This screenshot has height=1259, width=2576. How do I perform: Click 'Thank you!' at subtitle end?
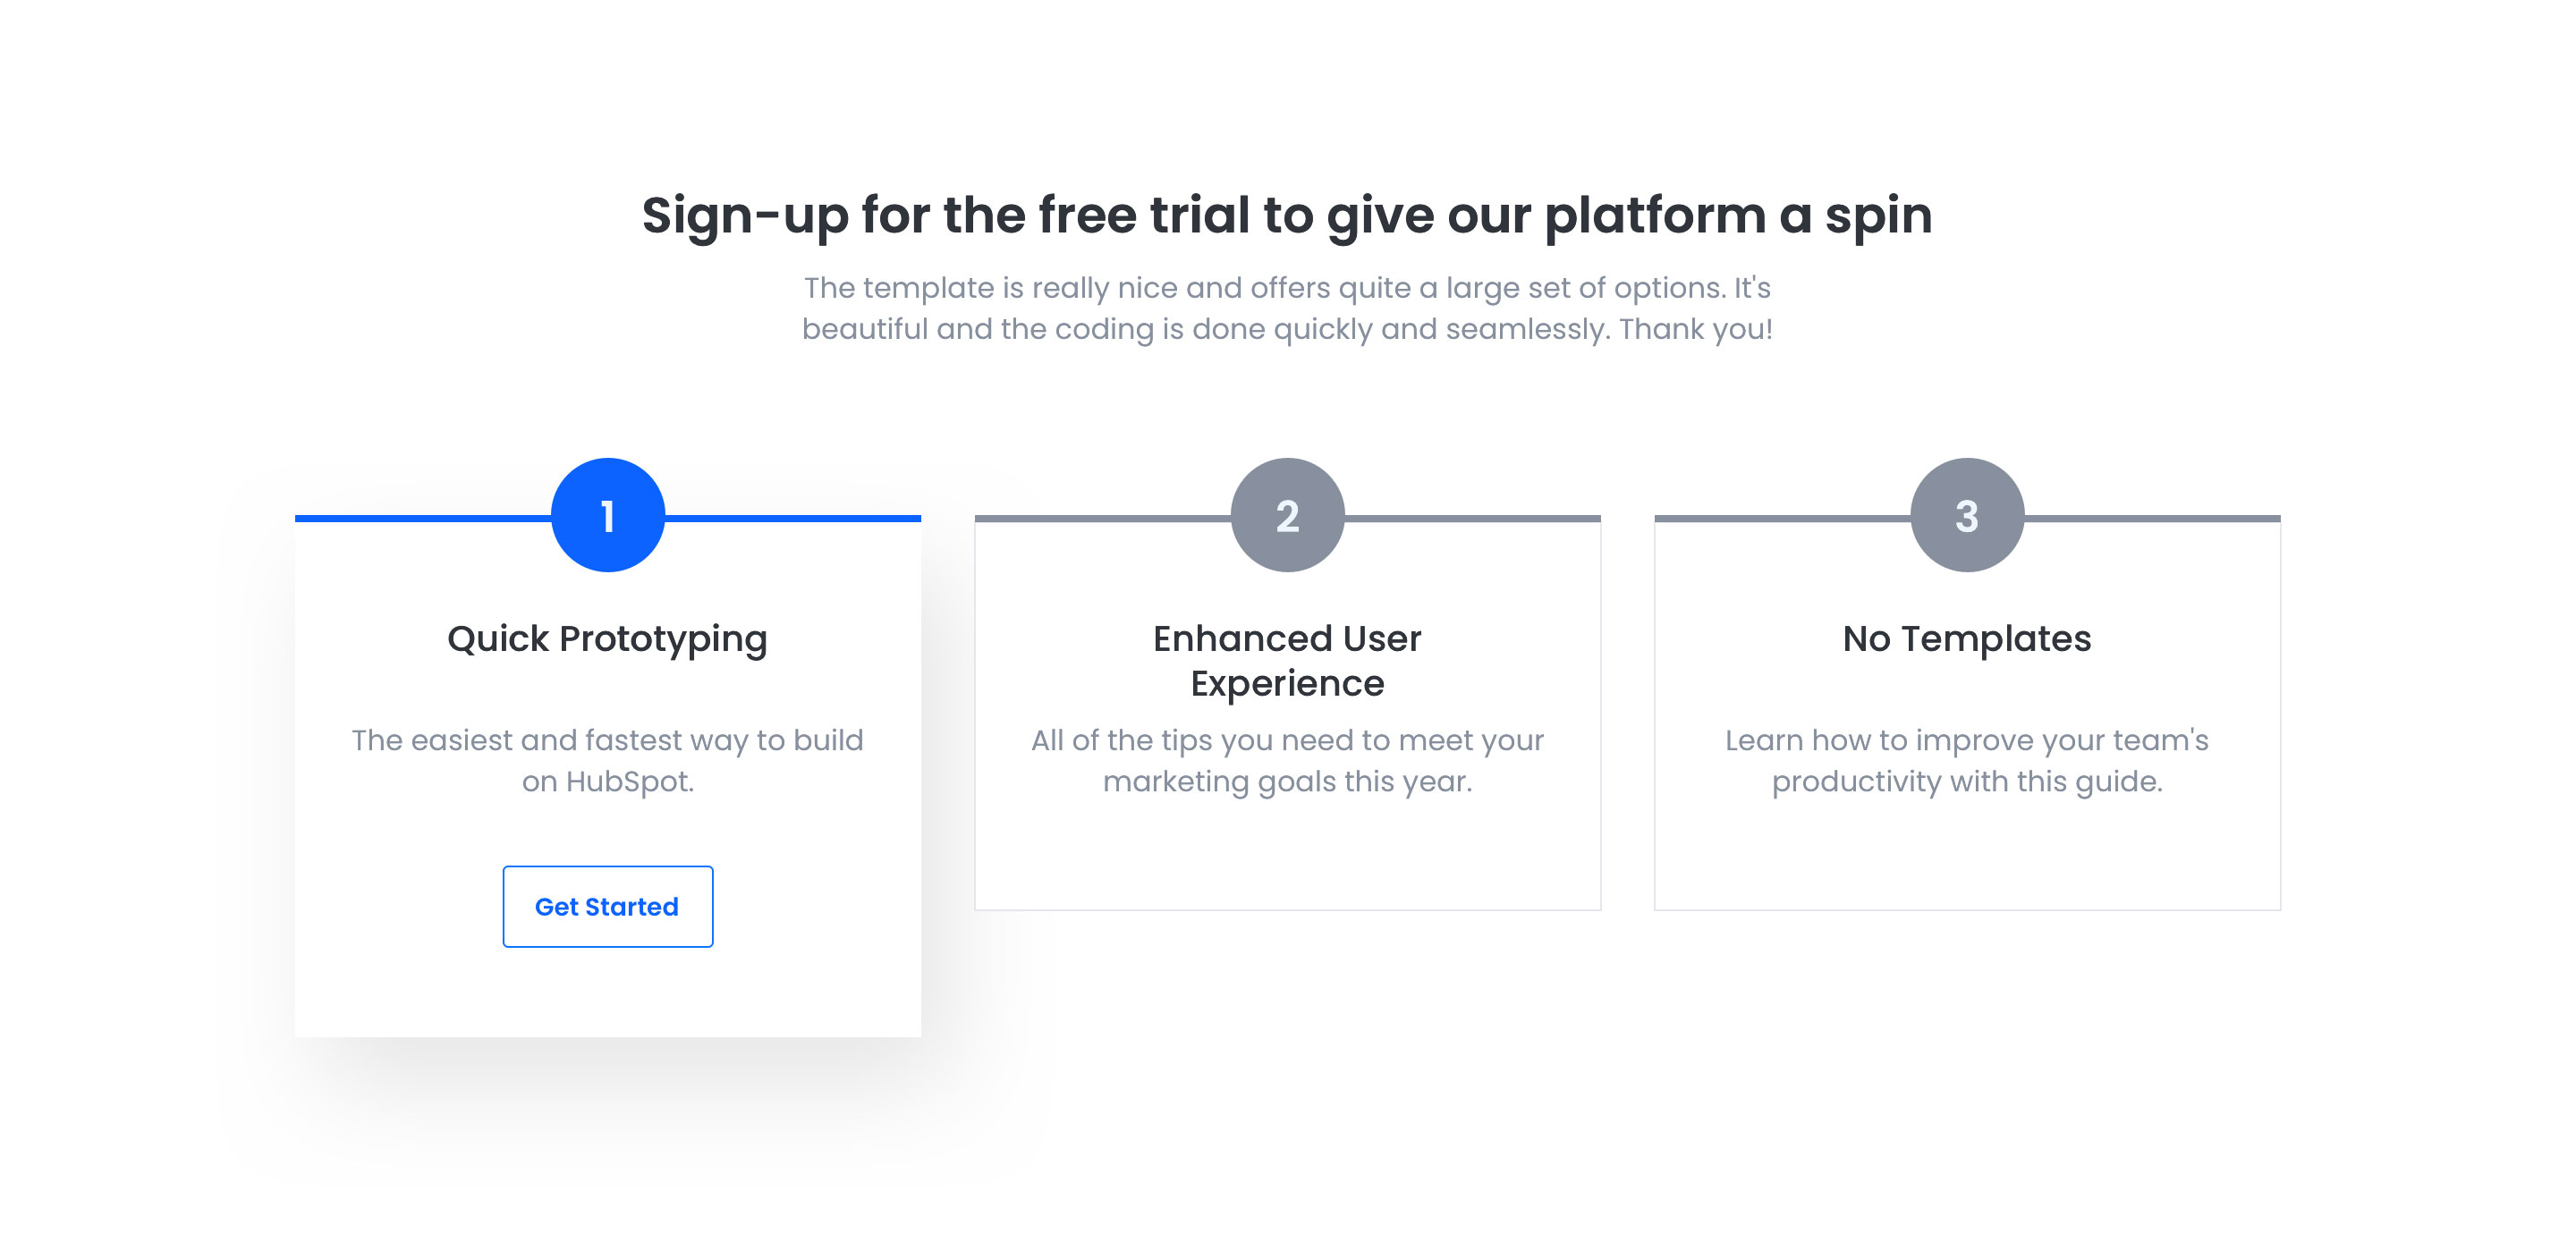(1696, 329)
